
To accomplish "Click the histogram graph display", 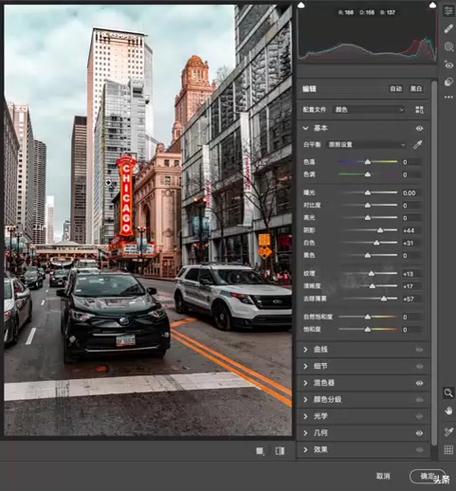I will pyautogui.click(x=367, y=34).
